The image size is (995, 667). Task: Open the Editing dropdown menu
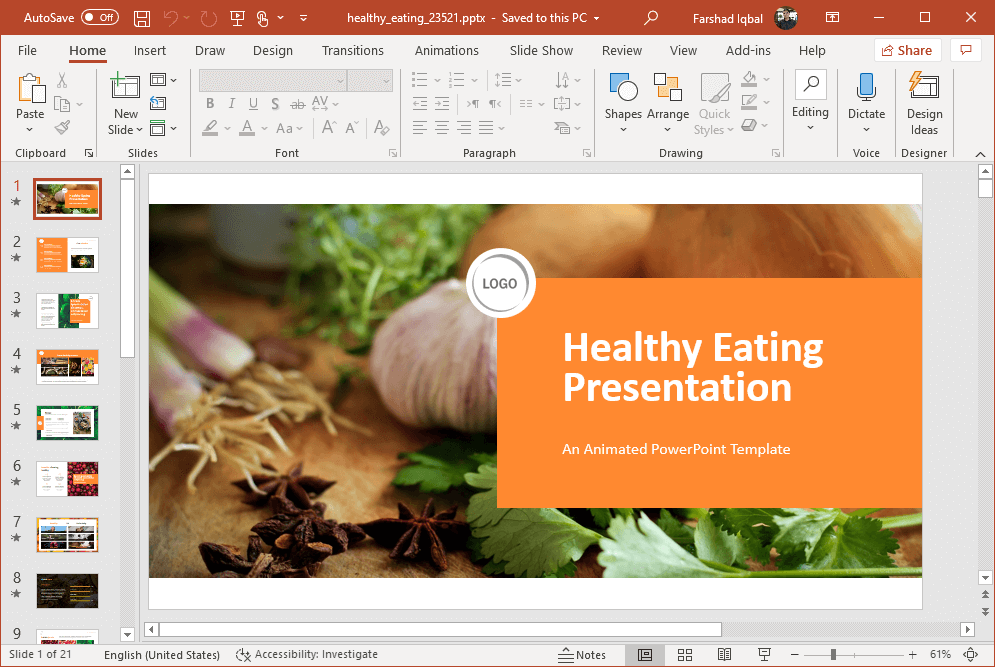coord(810,100)
